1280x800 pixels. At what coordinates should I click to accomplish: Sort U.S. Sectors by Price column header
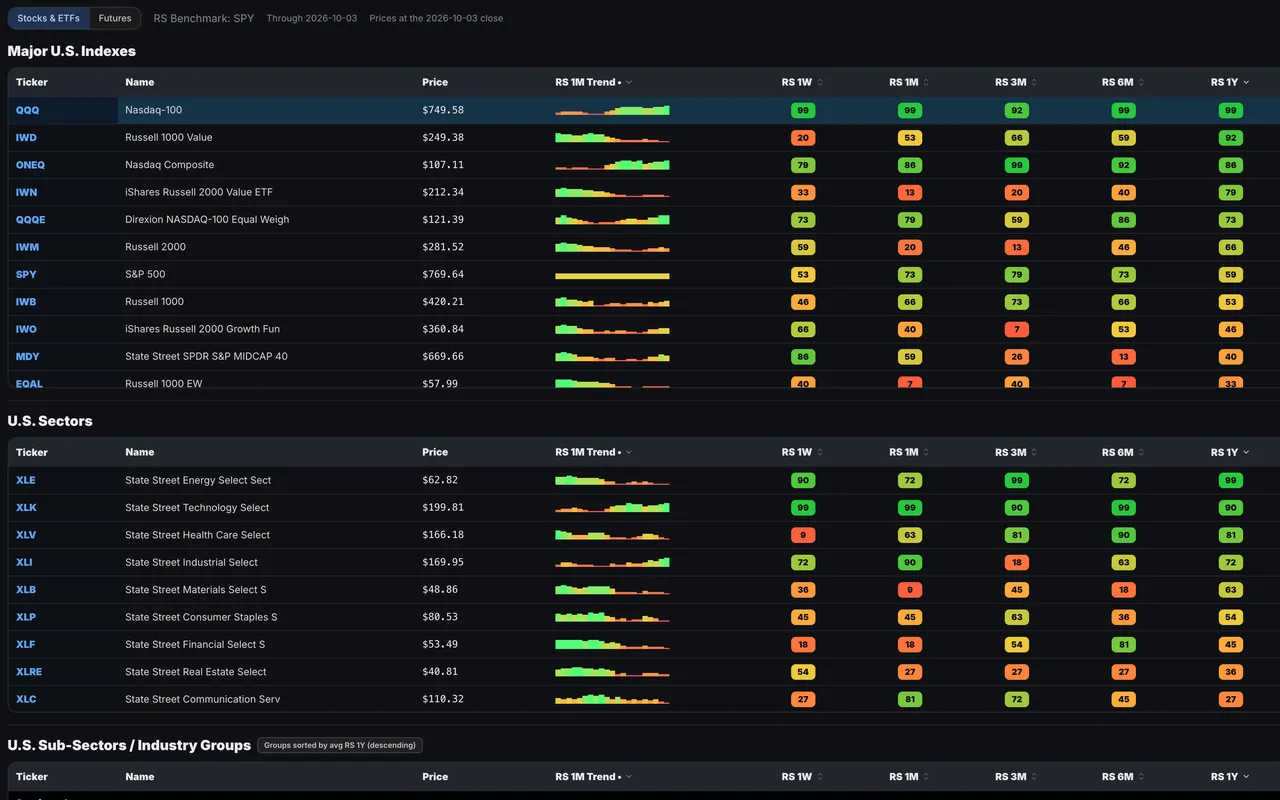[x=435, y=452]
